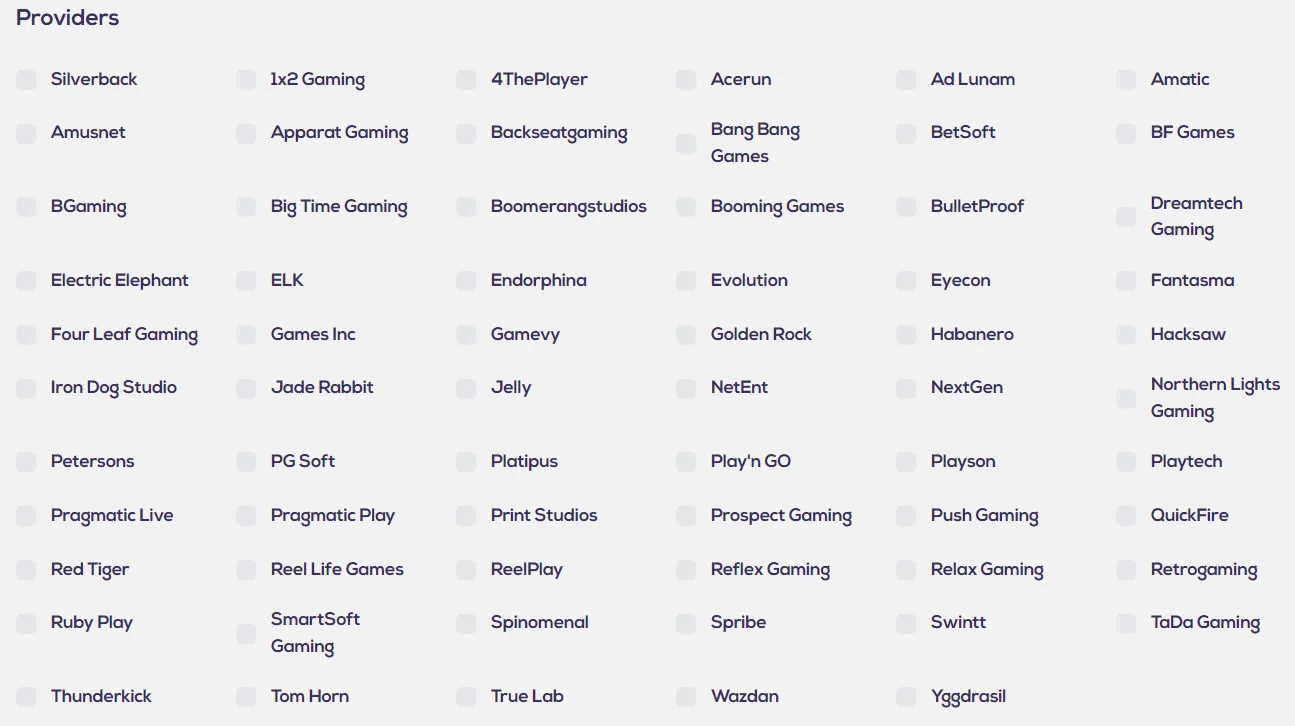Enable the NetEnt provider filter
This screenshot has height=726, width=1295.
tap(686, 388)
